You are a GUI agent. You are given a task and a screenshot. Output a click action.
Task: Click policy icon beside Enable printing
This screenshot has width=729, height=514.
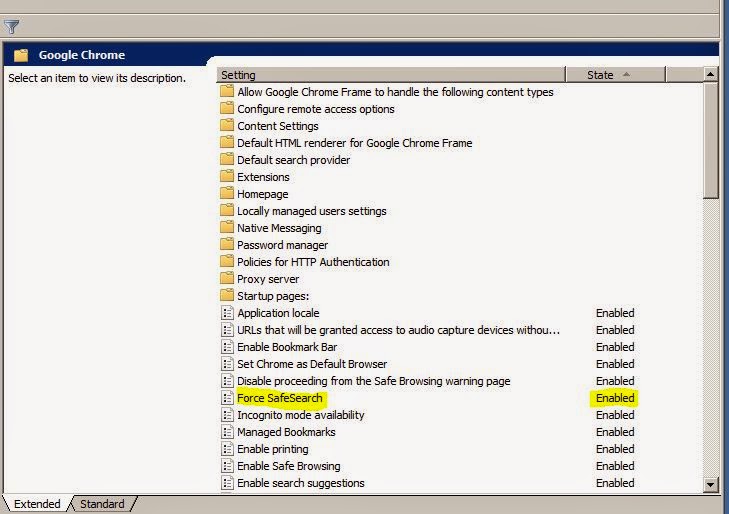[x=227, y=449]
